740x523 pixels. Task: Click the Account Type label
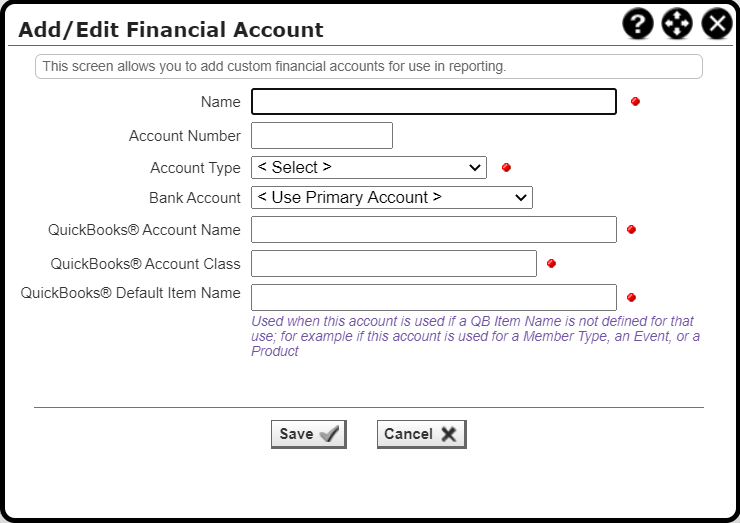(x=195, y=168)
